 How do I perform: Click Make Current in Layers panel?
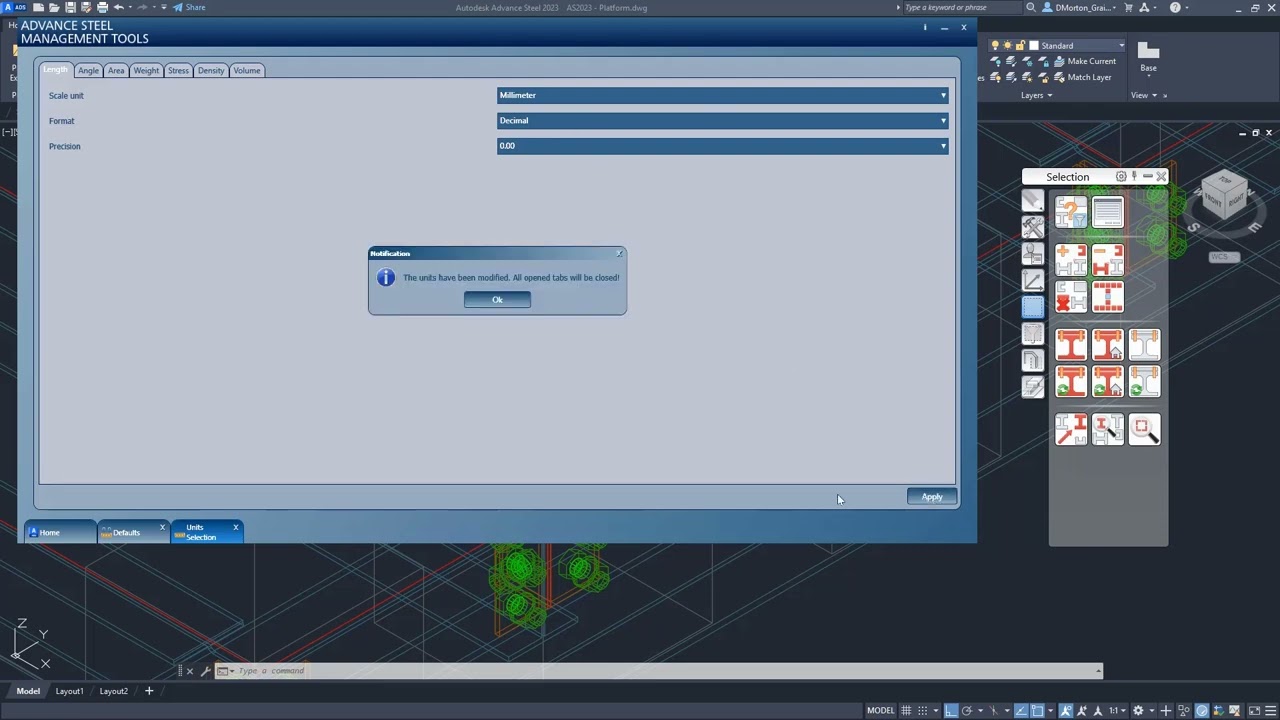pyautogui.click(x=1083, y=61)
